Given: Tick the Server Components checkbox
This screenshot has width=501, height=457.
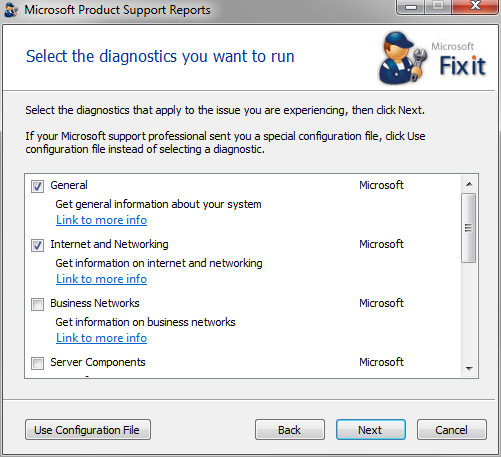Looking at the screenshot, I should [x=37, y=363].
